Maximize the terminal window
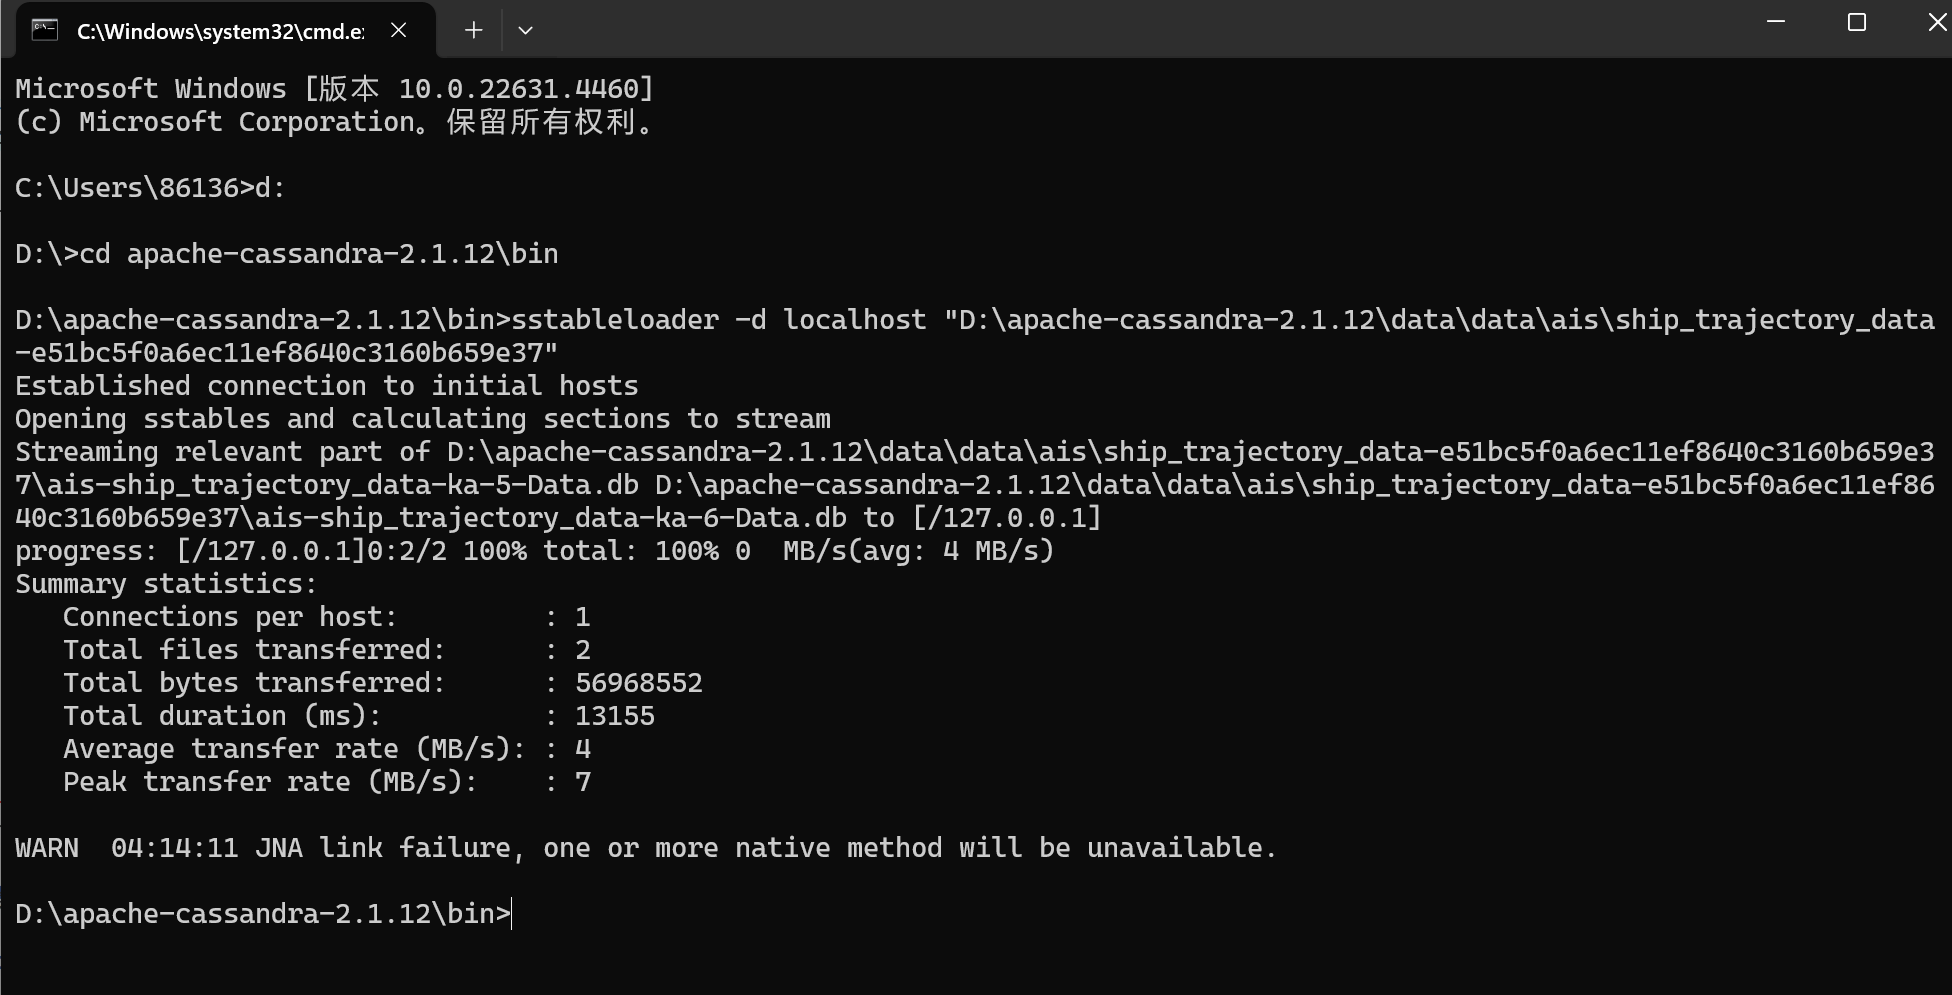Viewport: 1952px width, 995px height. [1857, 22]
